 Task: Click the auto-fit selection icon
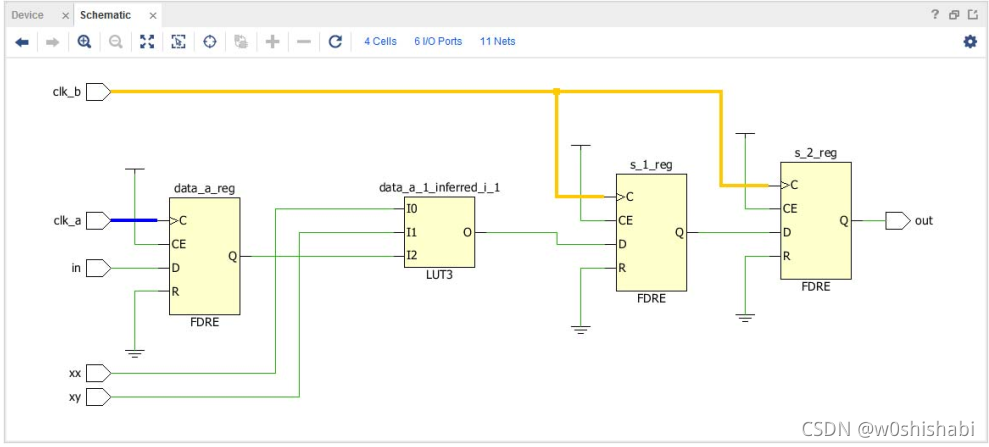[178, 42]
